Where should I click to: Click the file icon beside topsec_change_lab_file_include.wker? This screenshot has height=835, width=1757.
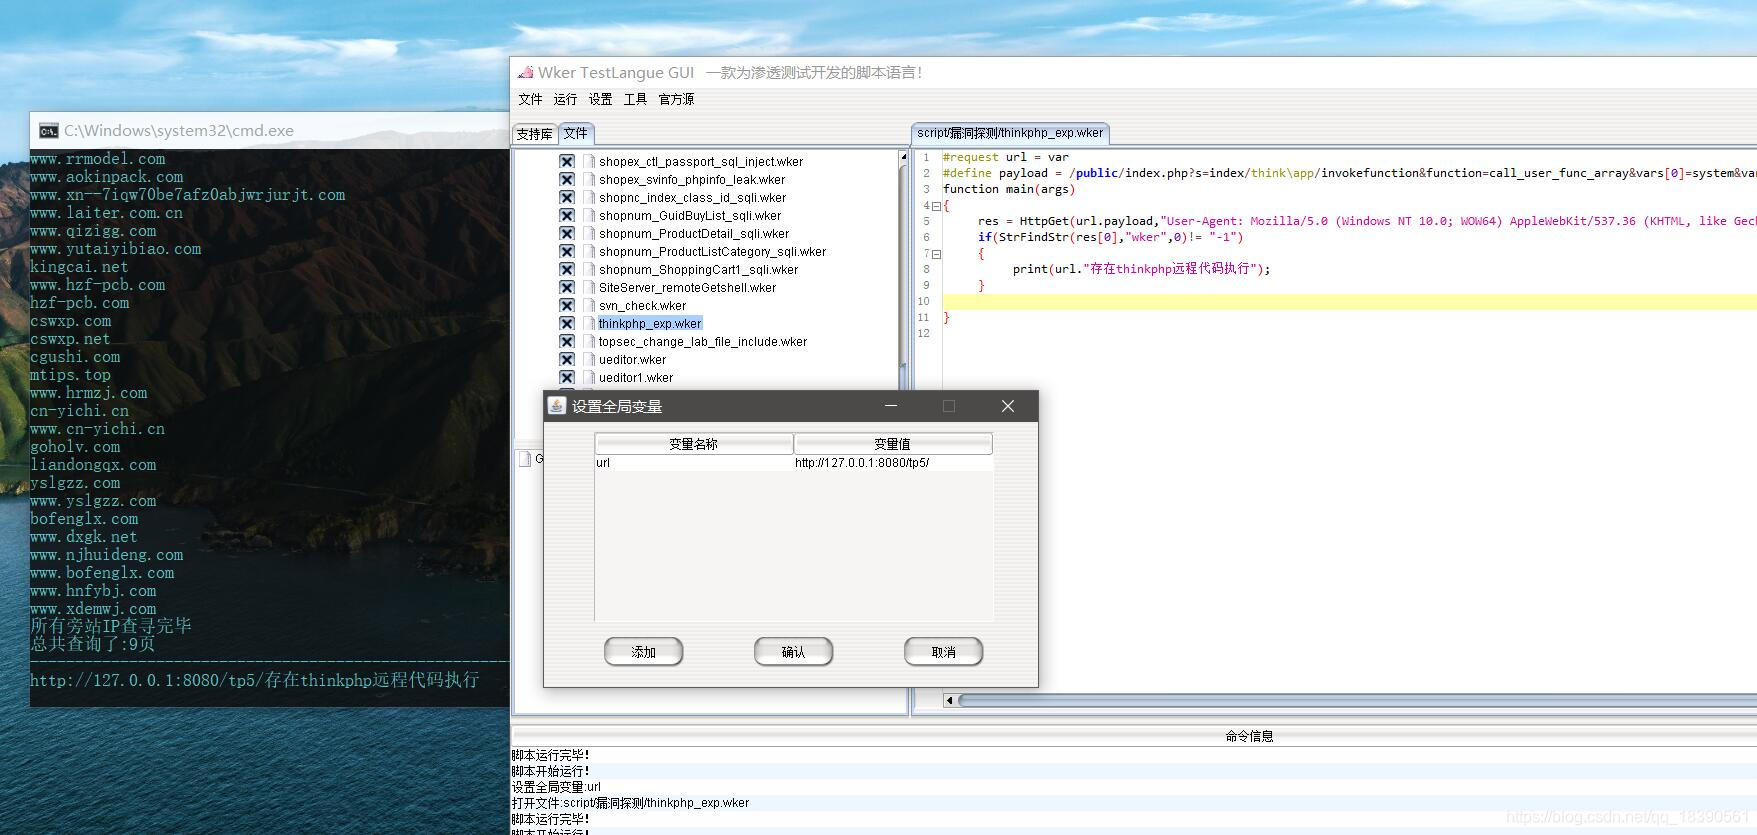(x=590, y=341)
